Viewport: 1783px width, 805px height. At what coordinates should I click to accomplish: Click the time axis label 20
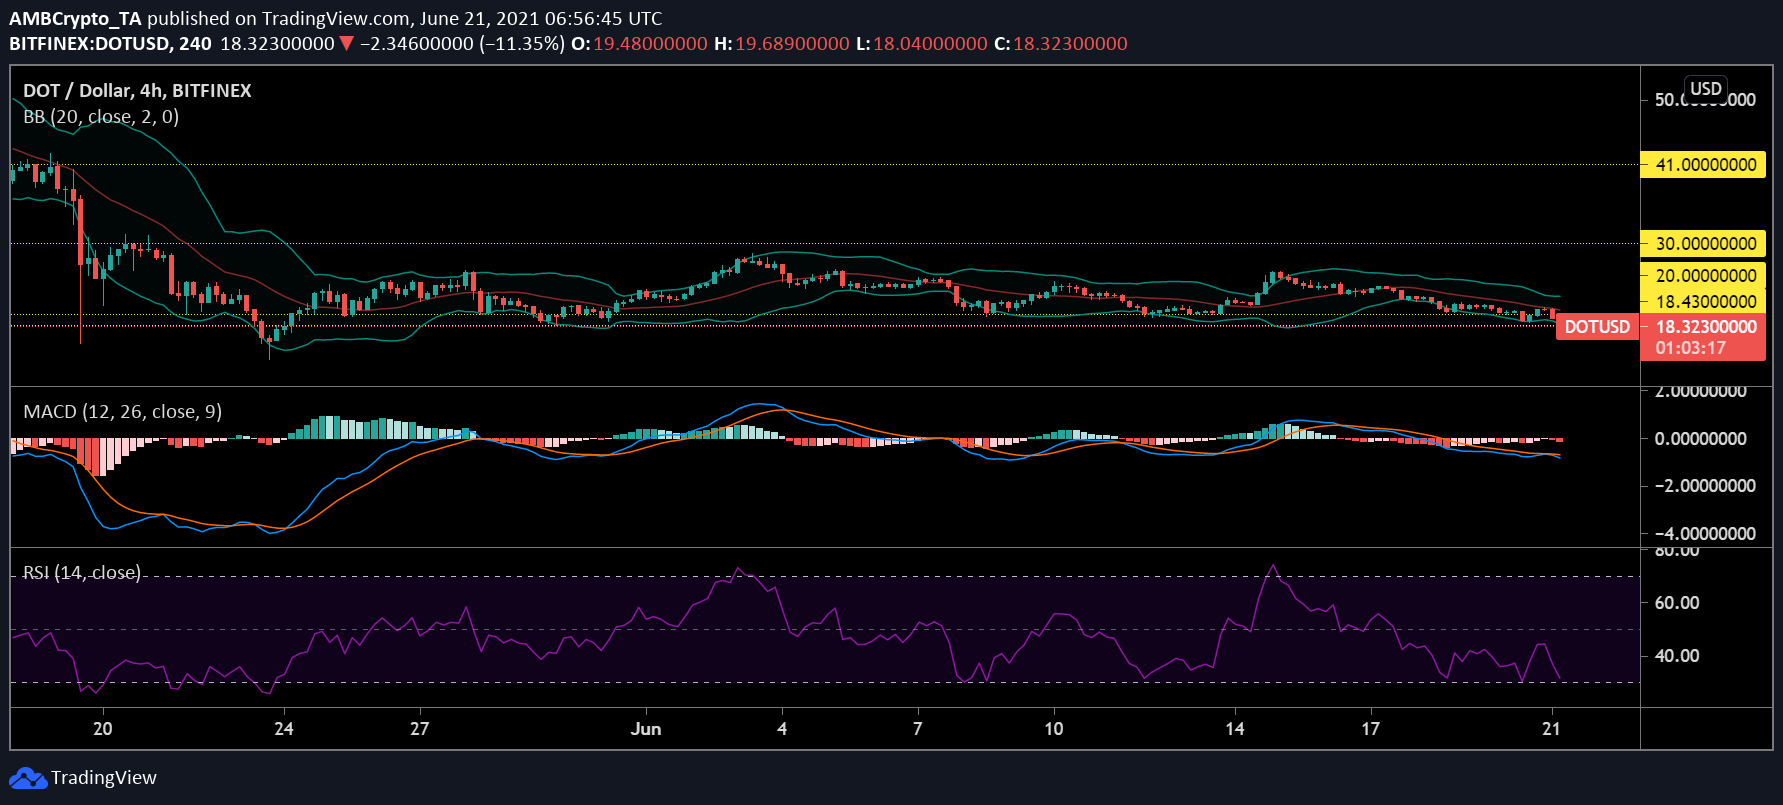pyautogui.click(x=103, y=728)
